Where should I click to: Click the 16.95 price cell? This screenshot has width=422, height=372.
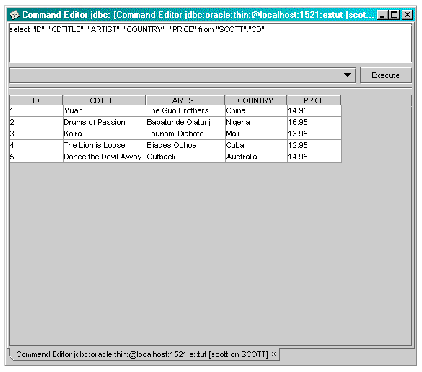(314, 122)
